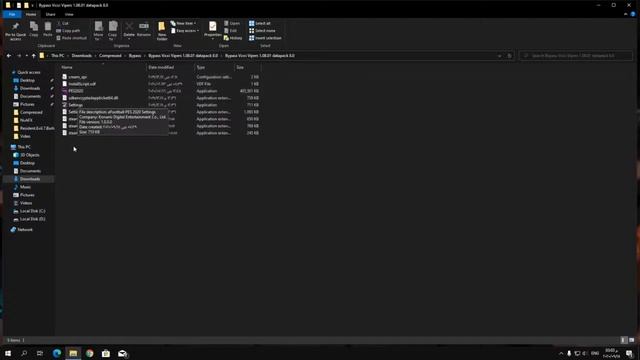
Task: Open Music under This PC
Action: (25, 187)
